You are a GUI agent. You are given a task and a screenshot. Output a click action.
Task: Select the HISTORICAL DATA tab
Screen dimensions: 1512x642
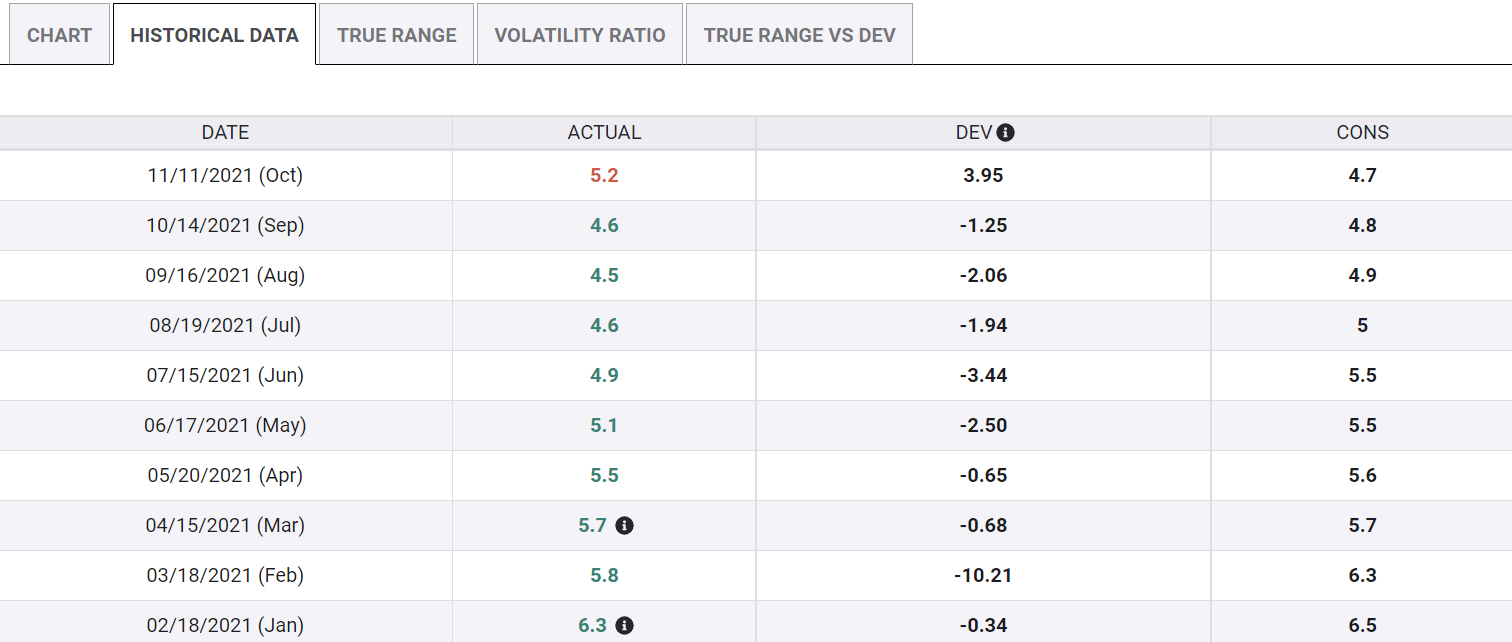(214, 35)
